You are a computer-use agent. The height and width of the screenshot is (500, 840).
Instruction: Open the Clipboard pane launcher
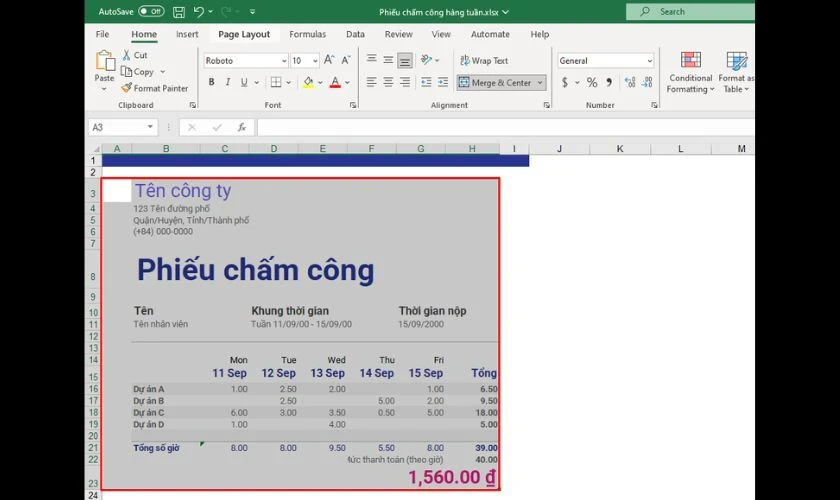point(193,105)
